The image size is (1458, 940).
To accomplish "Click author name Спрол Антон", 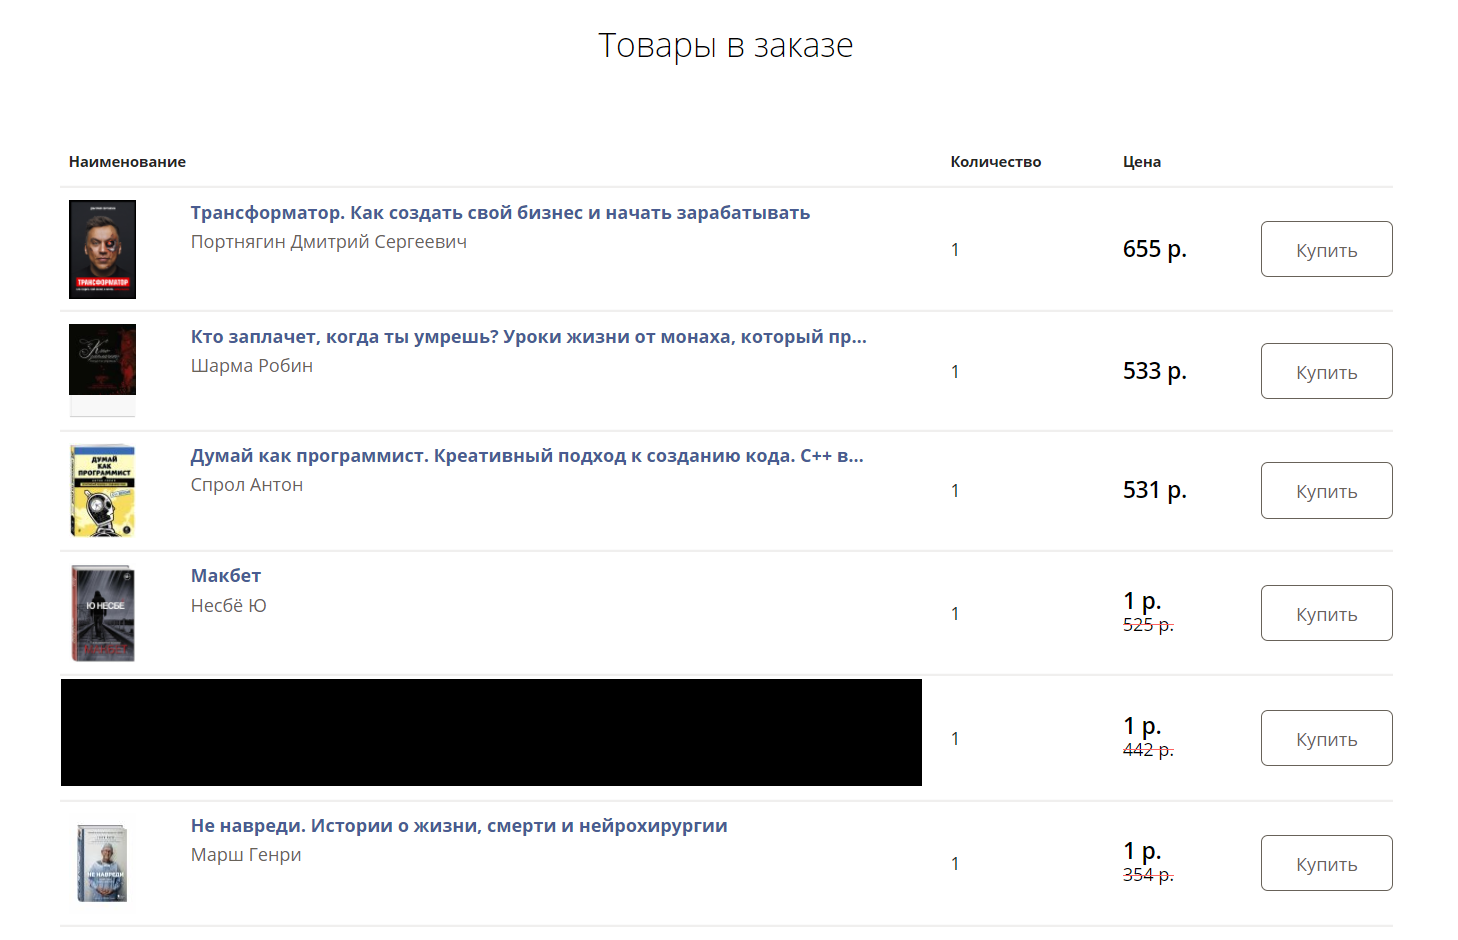I will pos(246,485).
